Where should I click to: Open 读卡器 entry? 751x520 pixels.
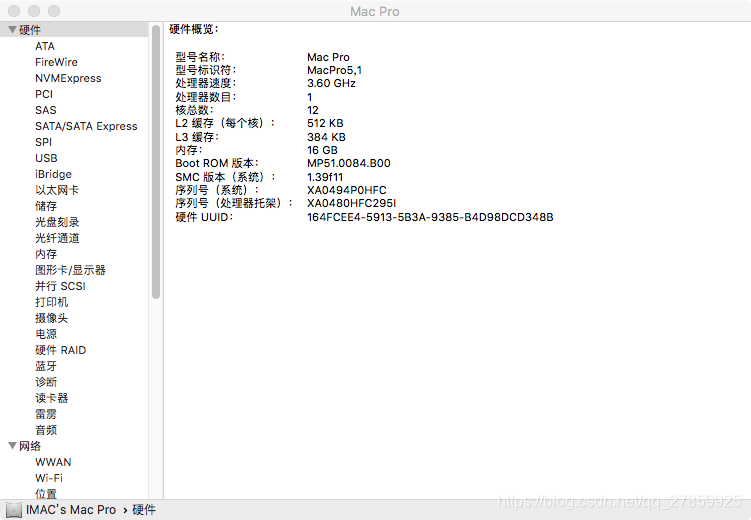51,398
